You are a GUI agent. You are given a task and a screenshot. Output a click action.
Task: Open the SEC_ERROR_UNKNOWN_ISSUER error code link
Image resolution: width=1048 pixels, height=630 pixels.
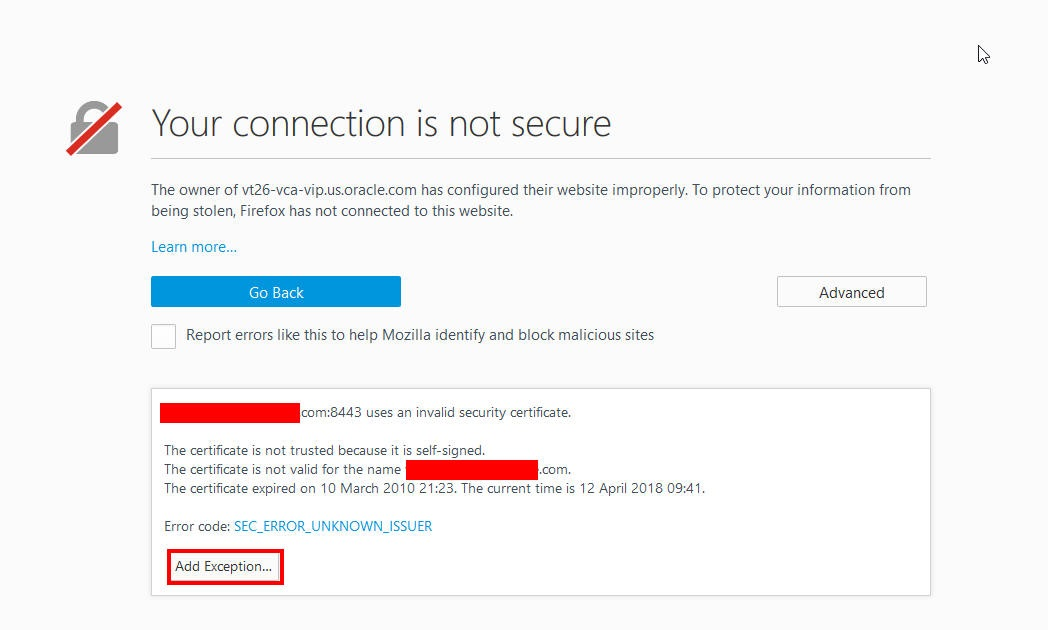pyautogui.click(x=333, y=525)
